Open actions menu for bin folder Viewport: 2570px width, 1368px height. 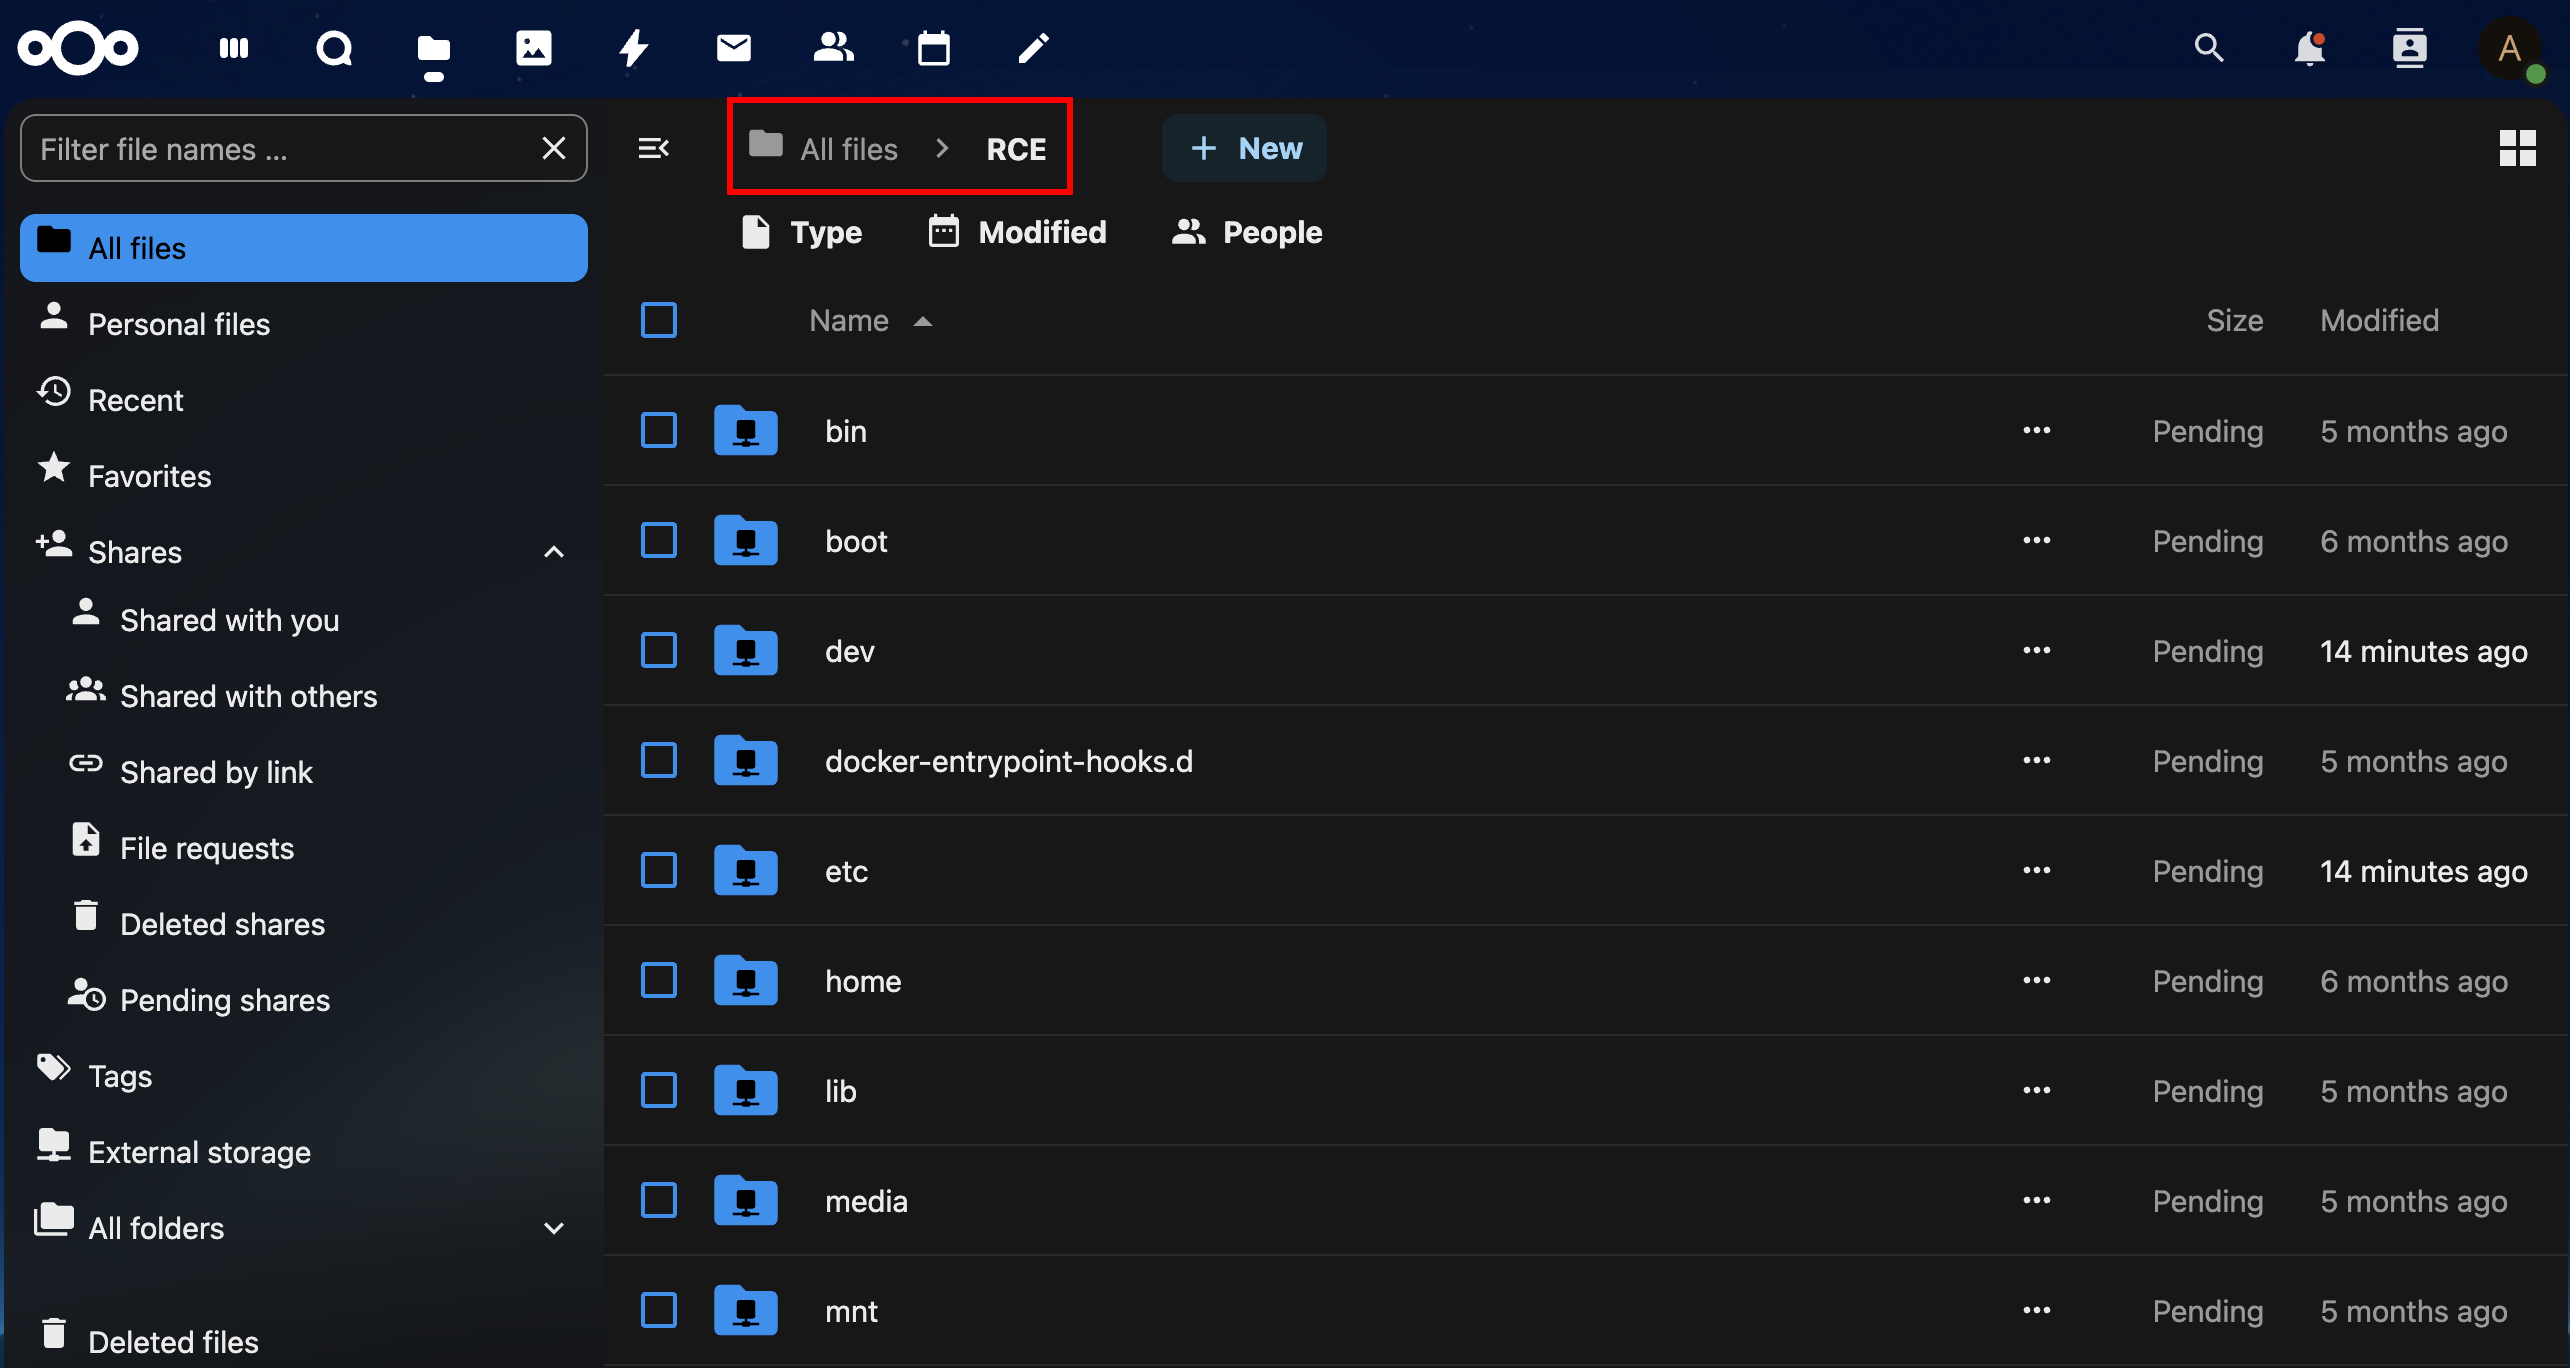tap(2037, 431)
